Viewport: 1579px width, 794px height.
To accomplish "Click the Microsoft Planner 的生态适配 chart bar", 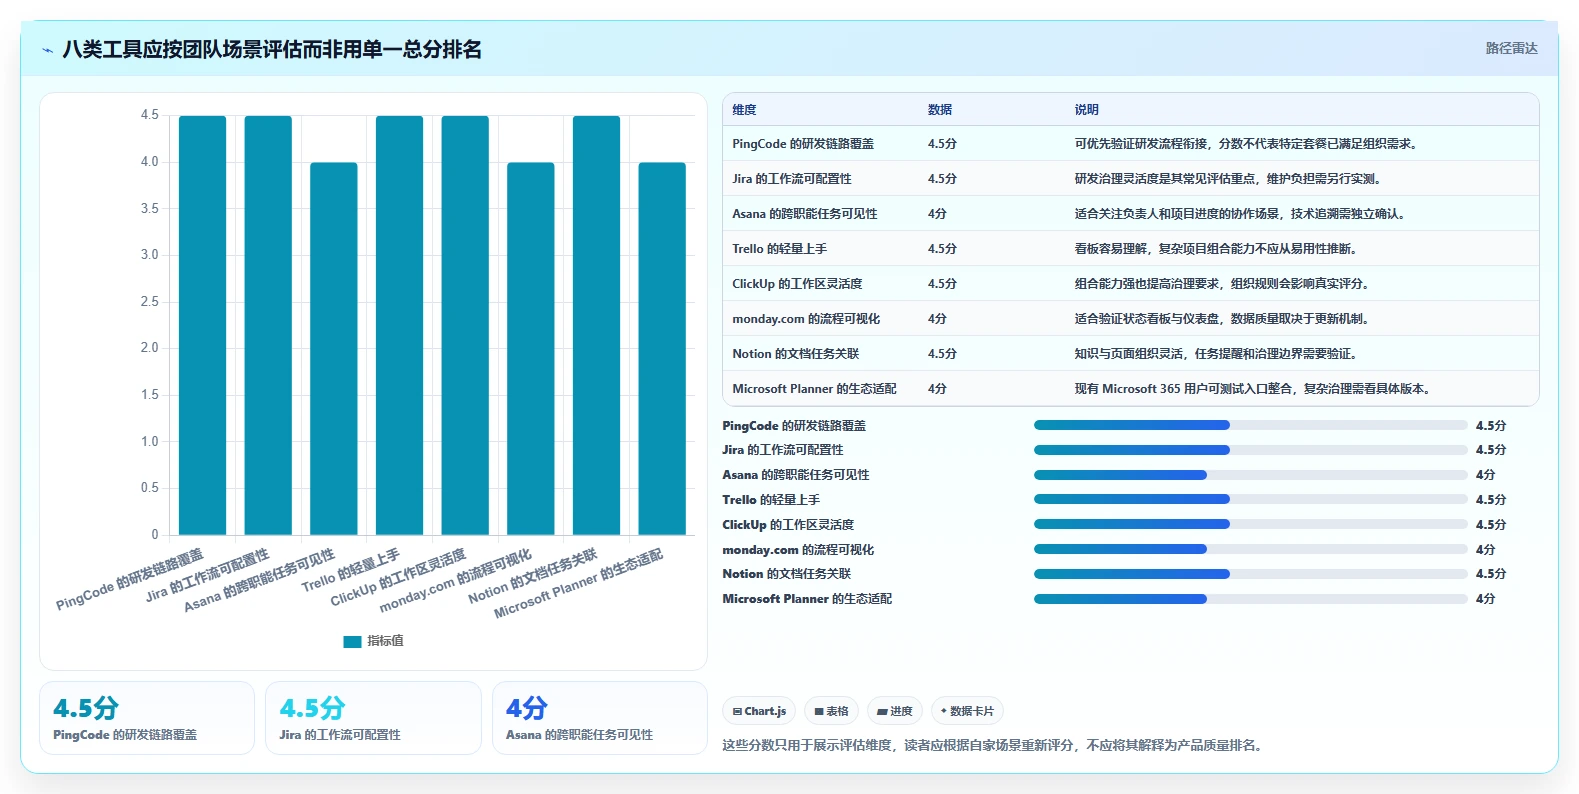I will [x=662, y=349].
